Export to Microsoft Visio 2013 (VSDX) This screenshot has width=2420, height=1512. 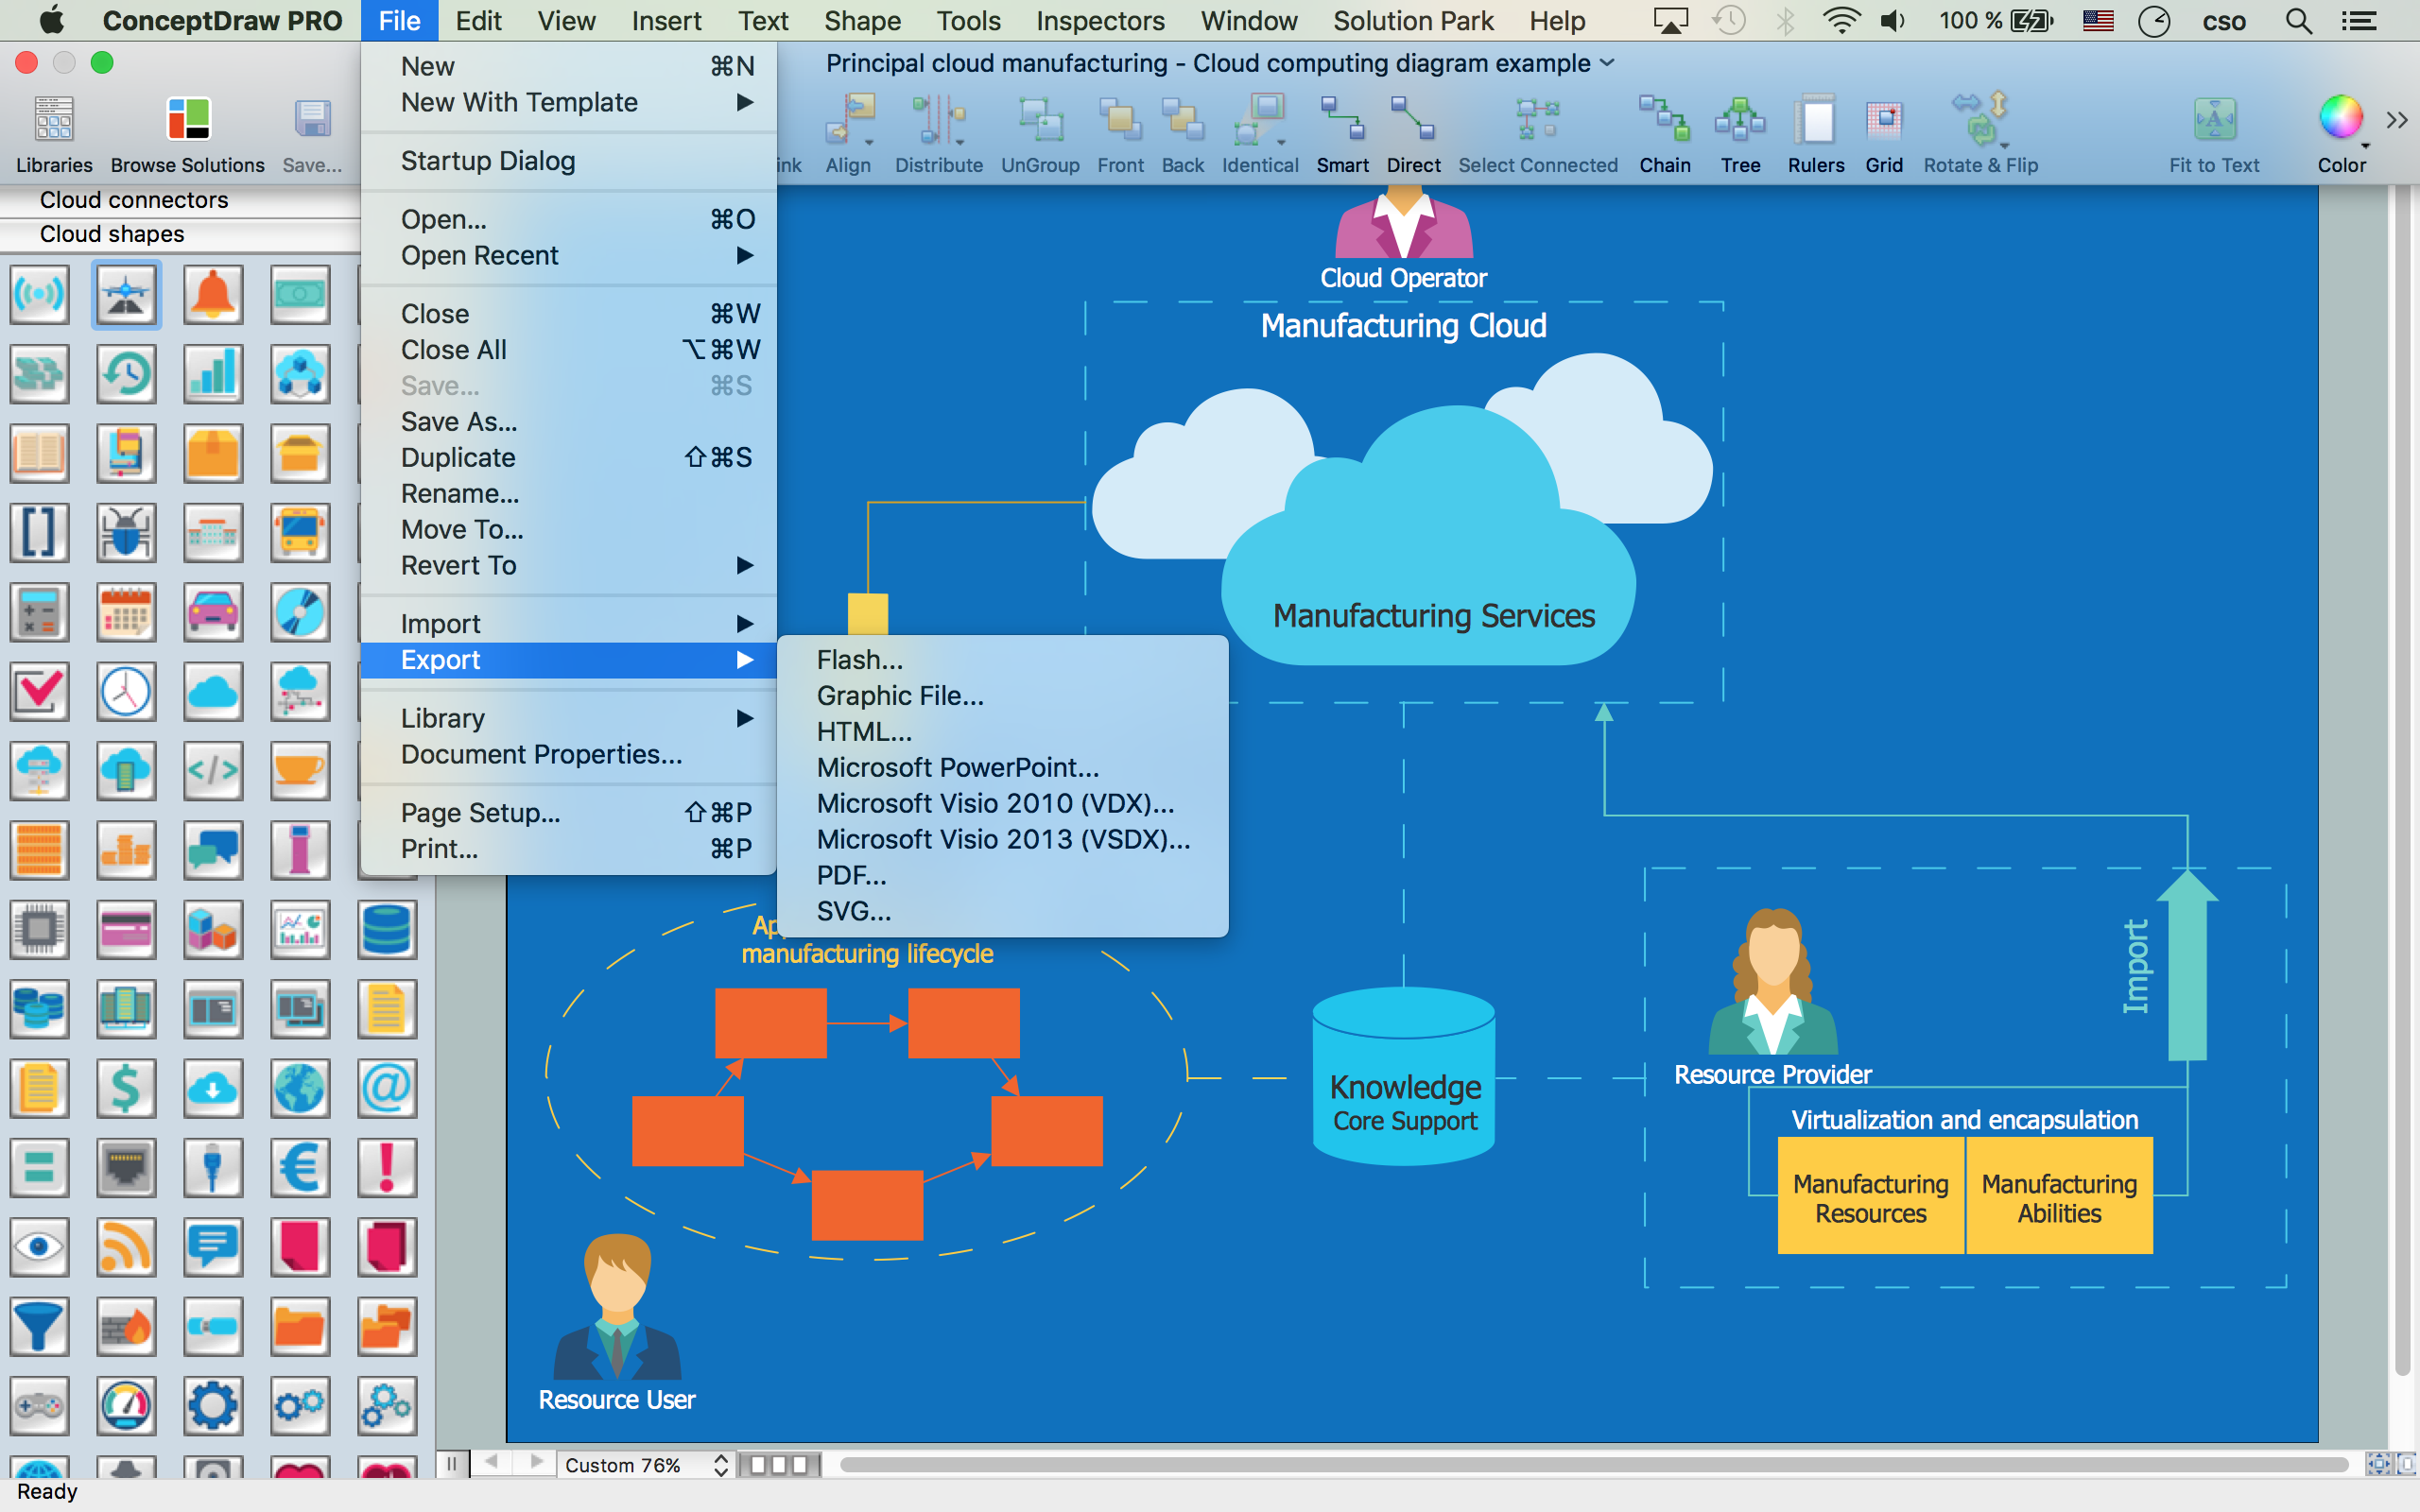coord(1002,839)
